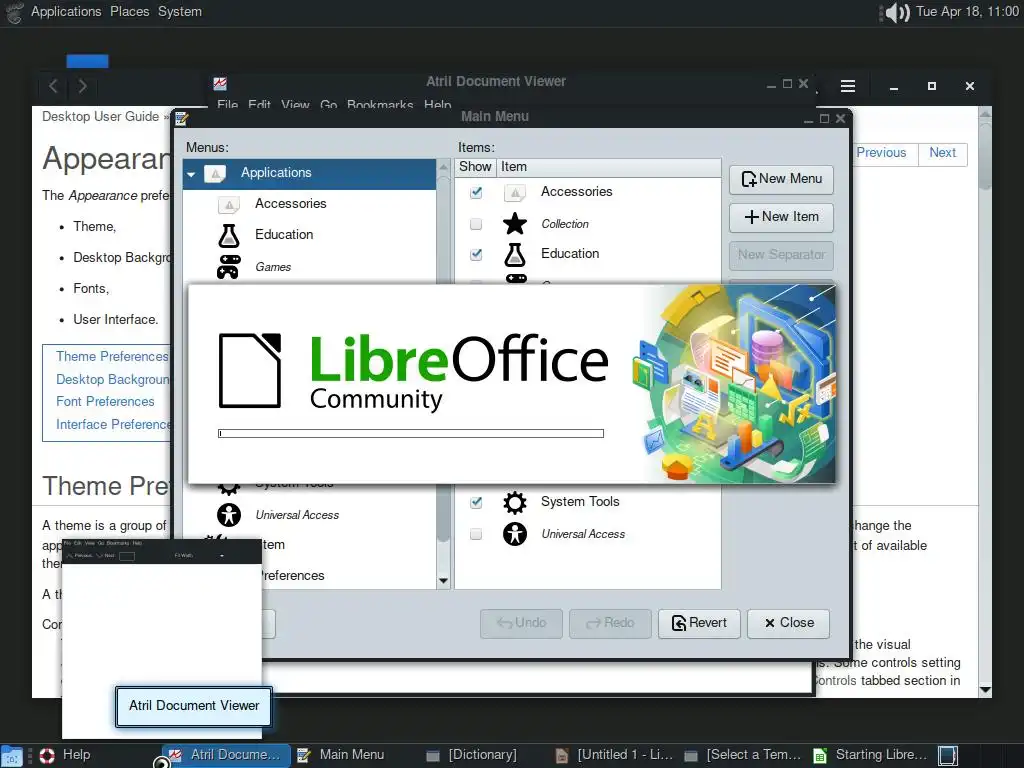
Task: Open the Places menu in top panel
Action: [x=129, y=12]
